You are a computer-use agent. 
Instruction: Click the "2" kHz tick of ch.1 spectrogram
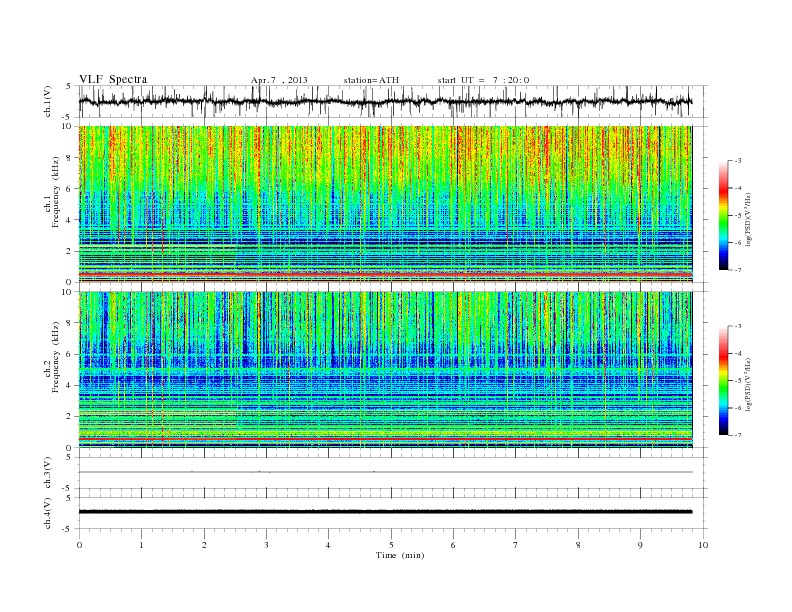point(71,251)
